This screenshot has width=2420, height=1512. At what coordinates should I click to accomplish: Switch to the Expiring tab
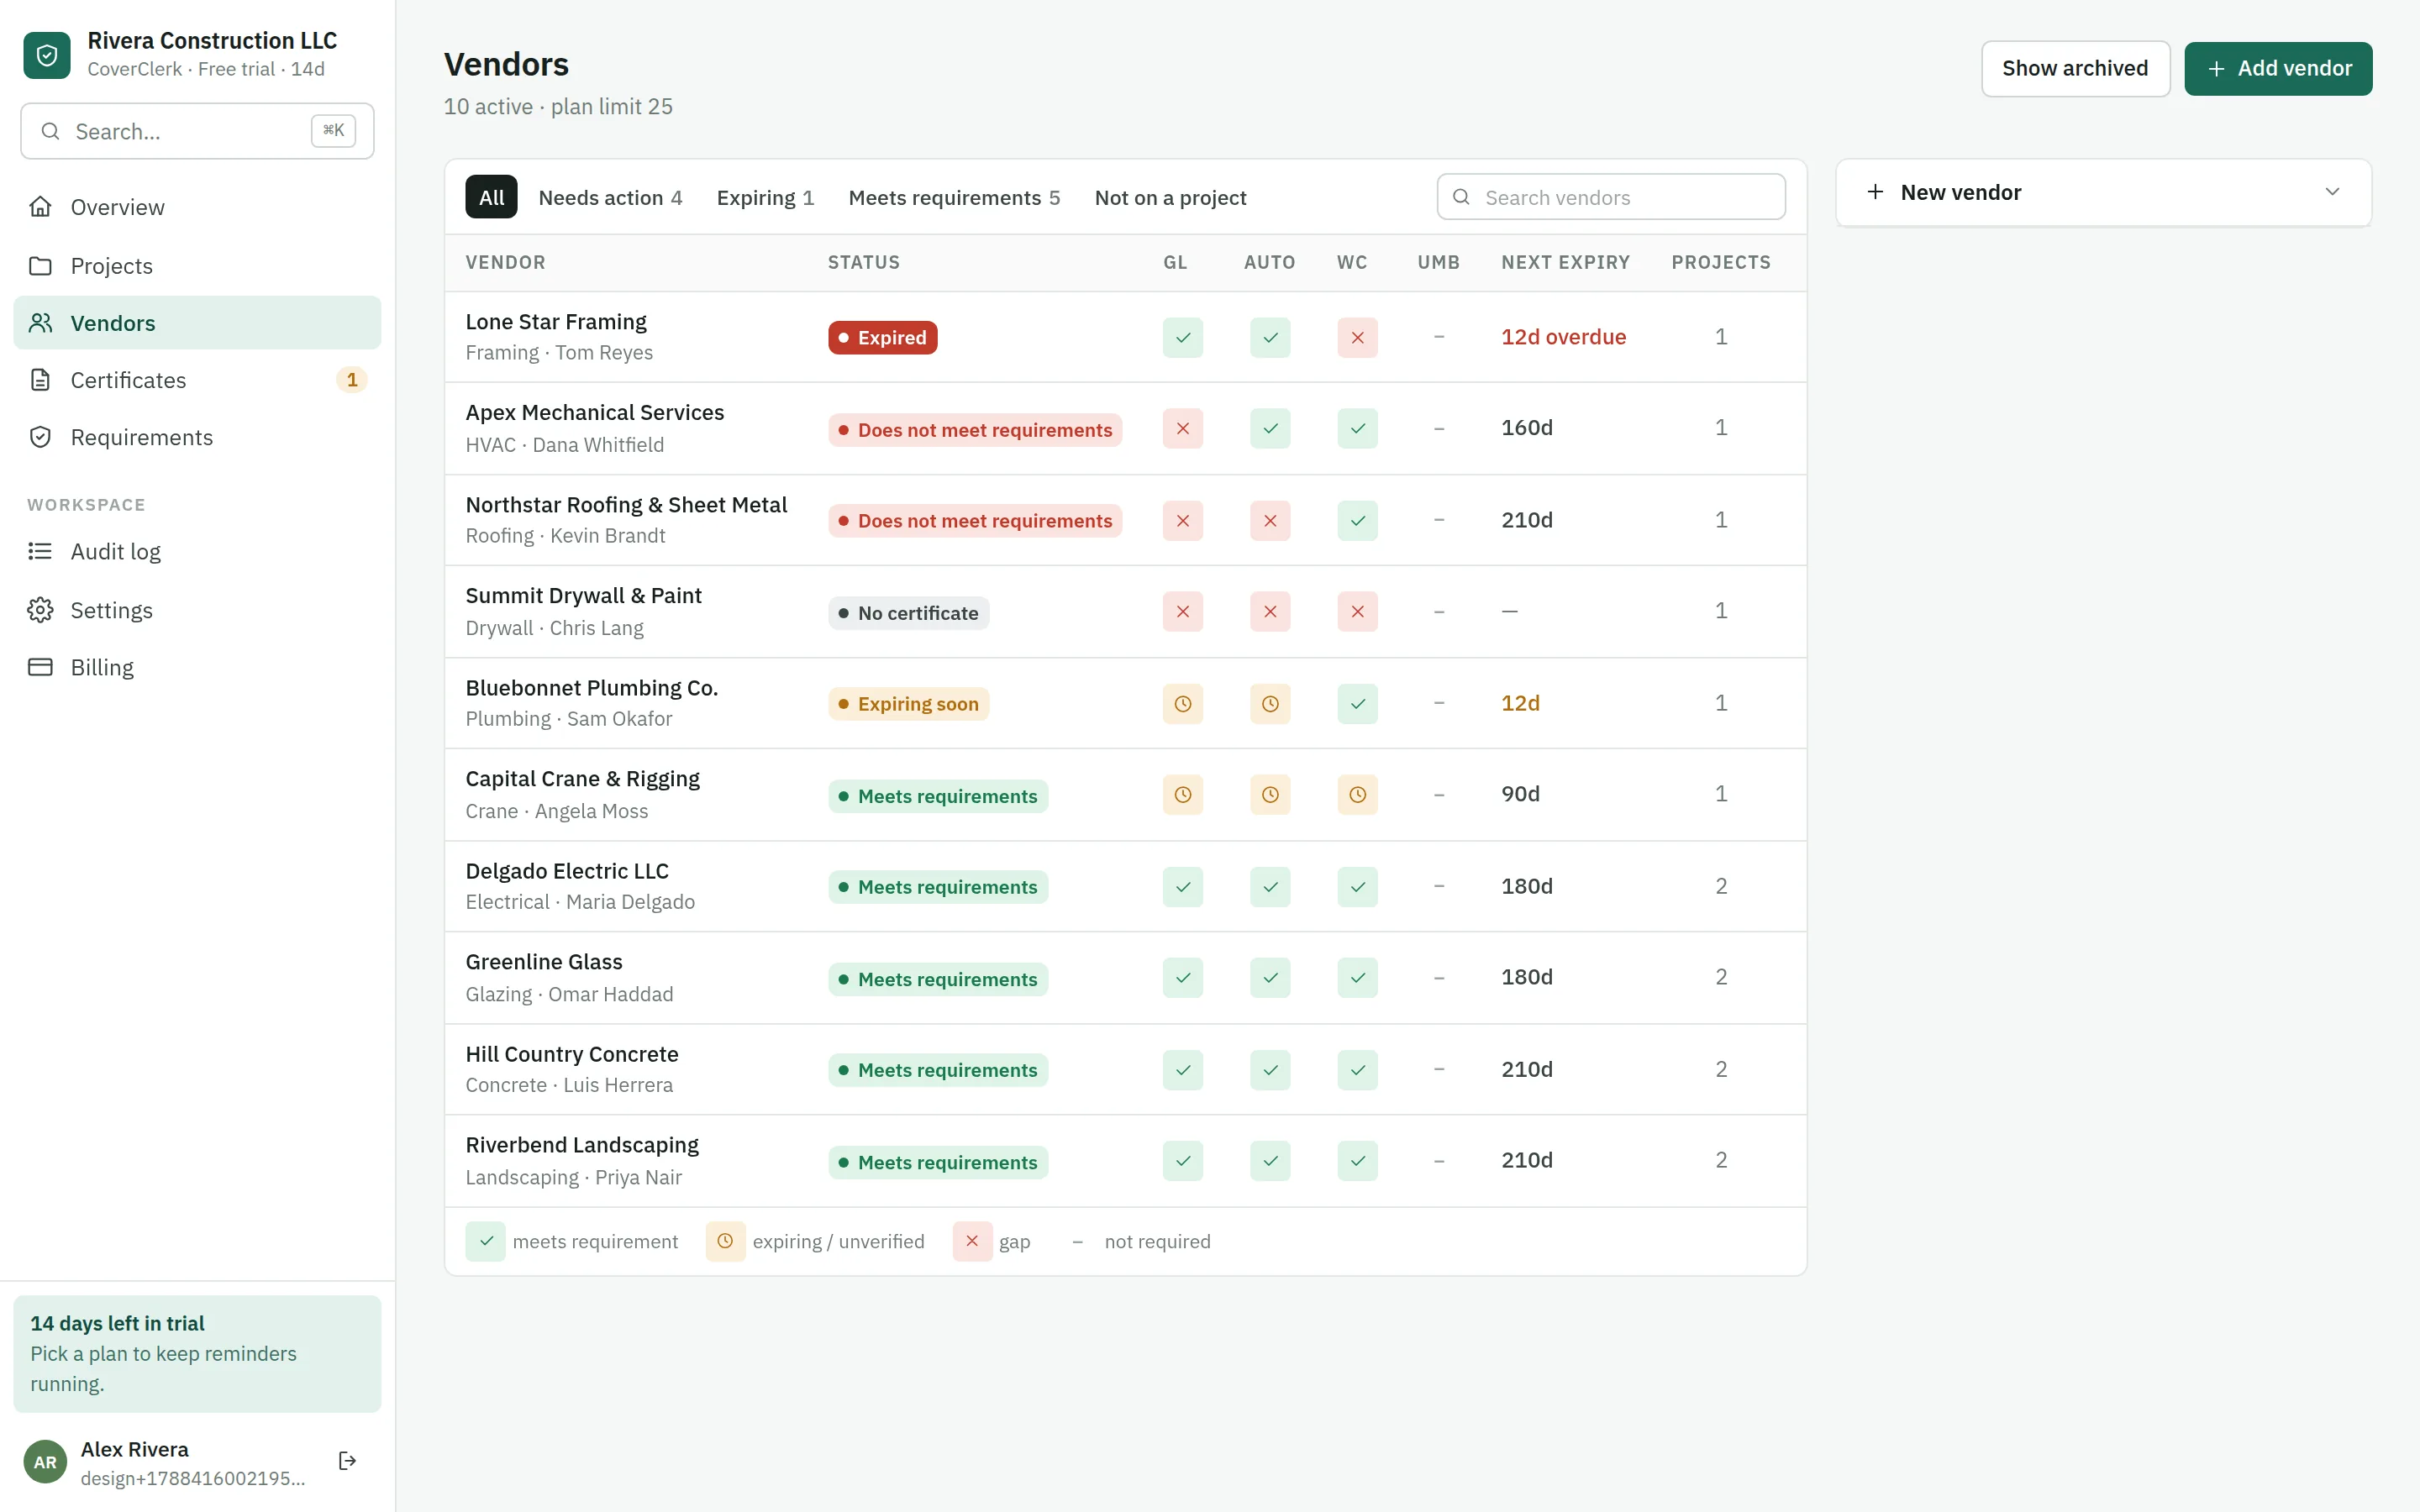pos(765,197)
